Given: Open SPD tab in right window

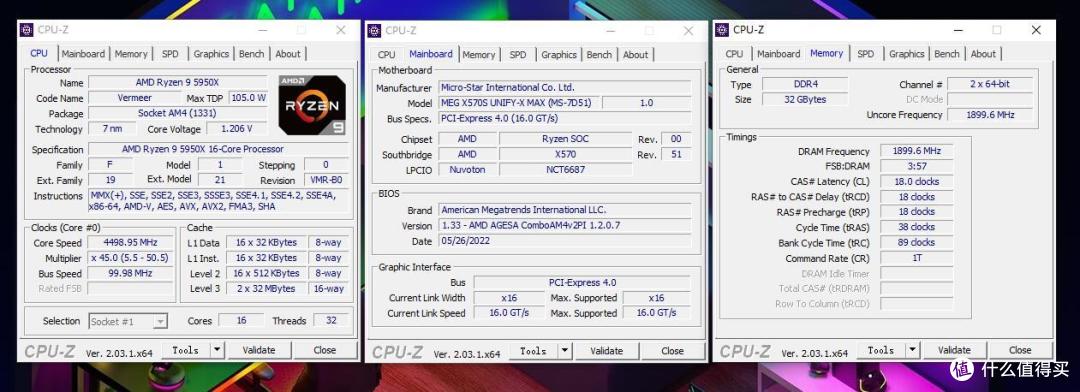Looking at the screenshot, I should [x=866, y=54].
